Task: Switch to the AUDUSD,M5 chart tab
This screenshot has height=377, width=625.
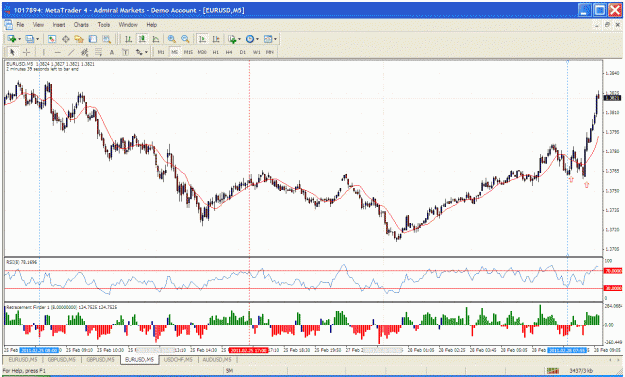Action: pos(216,360)
